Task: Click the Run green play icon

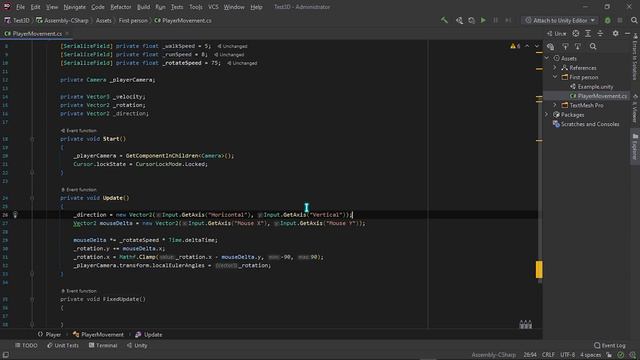Action: tap(483, 20)
